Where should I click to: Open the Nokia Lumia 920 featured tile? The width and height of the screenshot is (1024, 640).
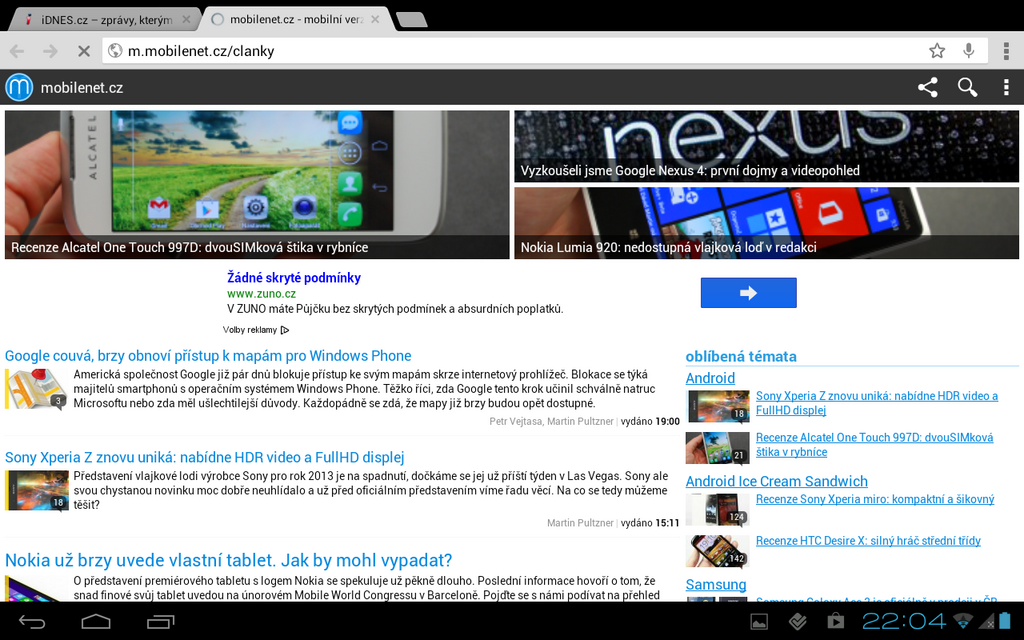[x=766, y=223]
